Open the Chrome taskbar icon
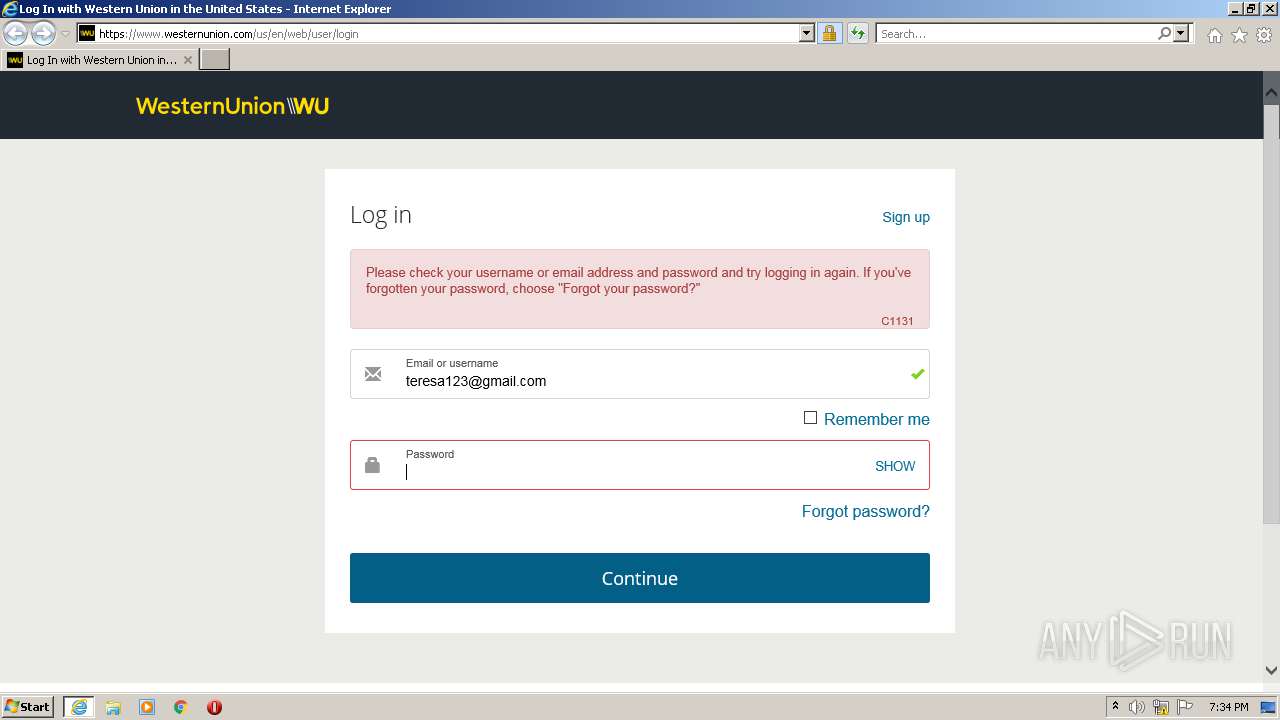 point(181,707)
